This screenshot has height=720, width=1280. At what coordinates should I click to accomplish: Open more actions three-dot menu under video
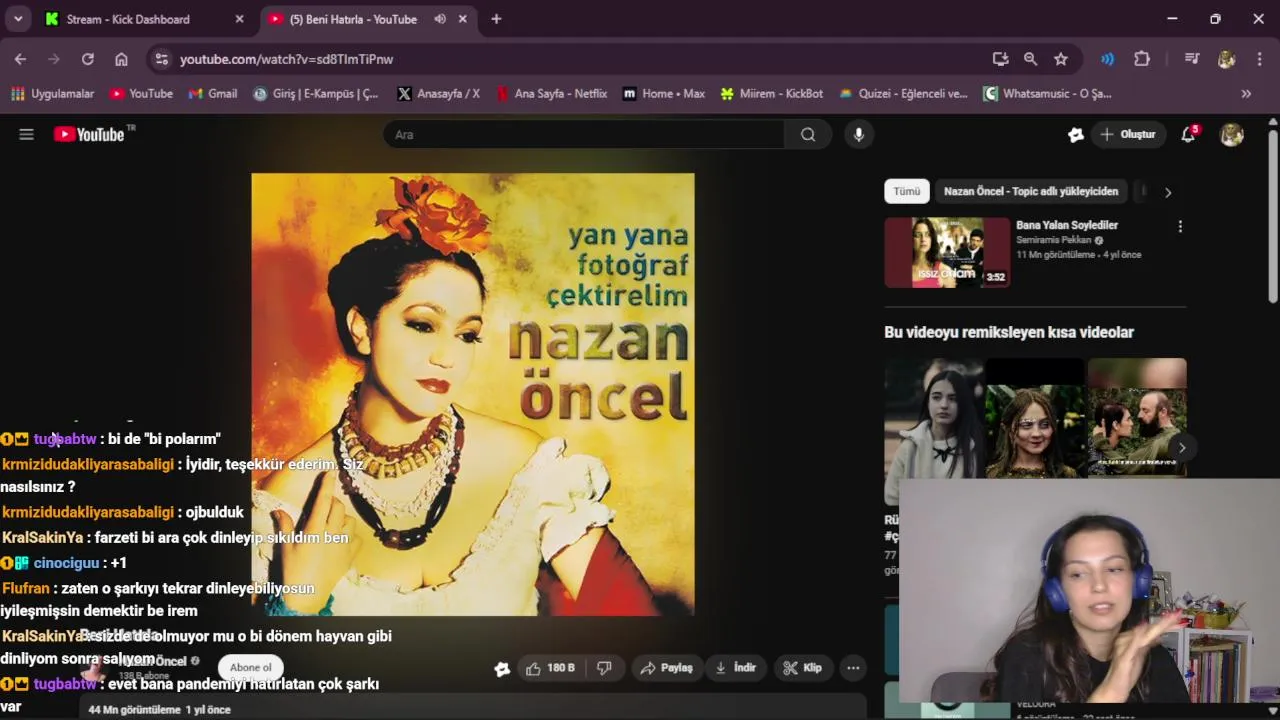[x=853, y=668]
